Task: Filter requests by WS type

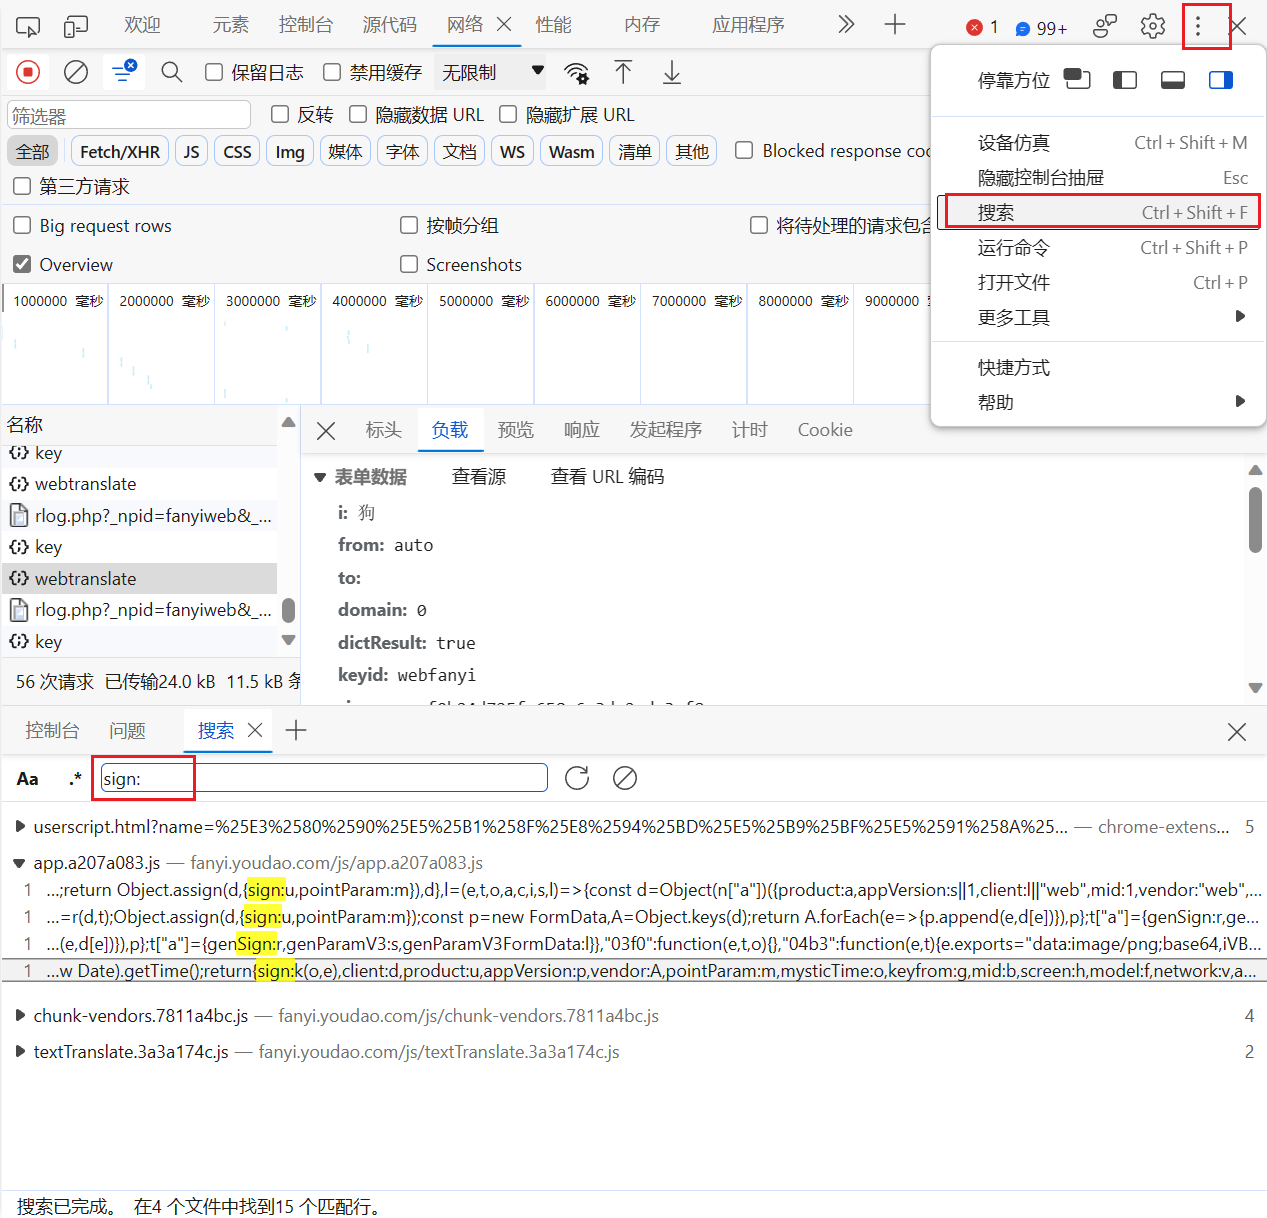Action: pos(512,152)
